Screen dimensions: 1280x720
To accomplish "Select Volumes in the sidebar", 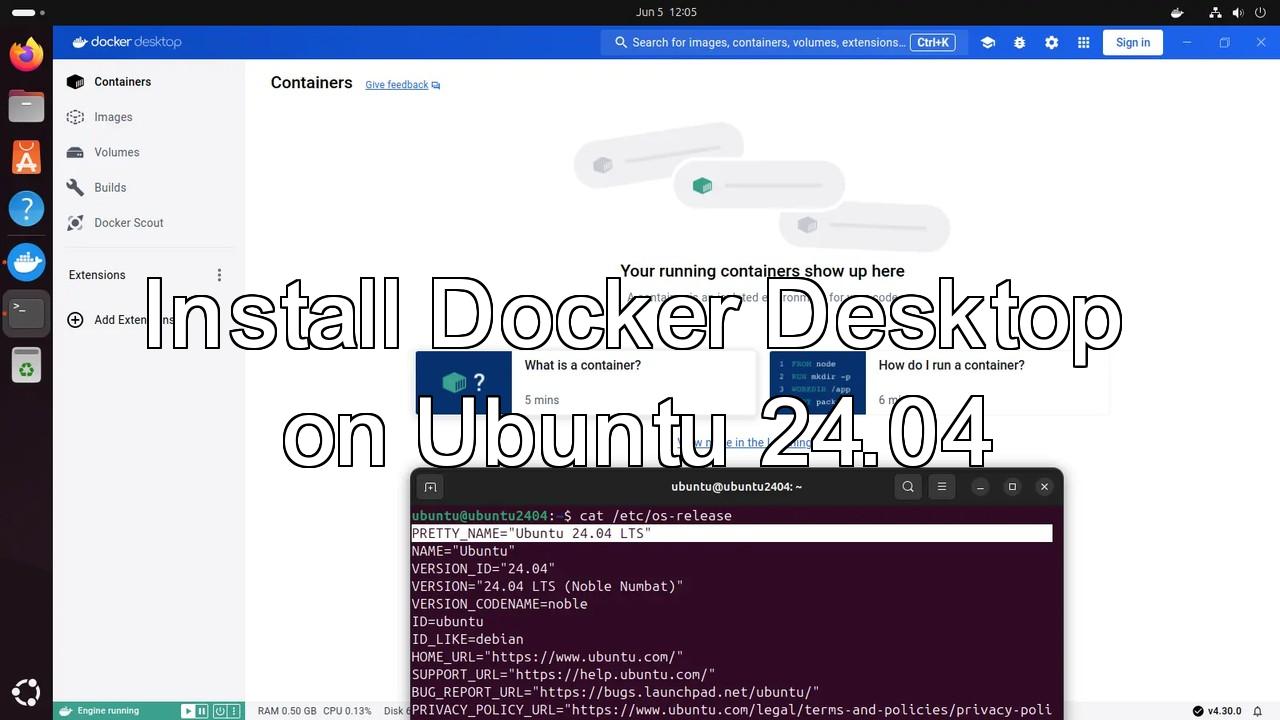I will [x=116, y=152].
